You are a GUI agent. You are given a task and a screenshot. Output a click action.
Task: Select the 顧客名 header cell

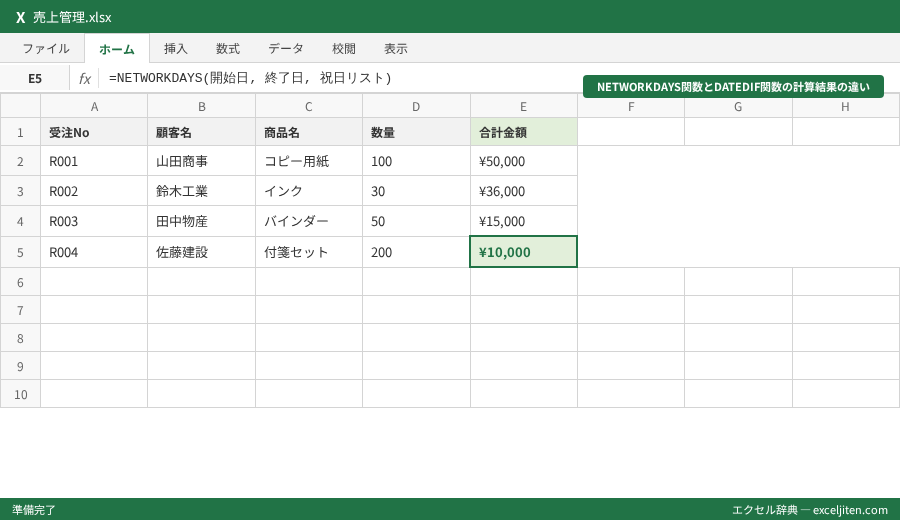201,133
